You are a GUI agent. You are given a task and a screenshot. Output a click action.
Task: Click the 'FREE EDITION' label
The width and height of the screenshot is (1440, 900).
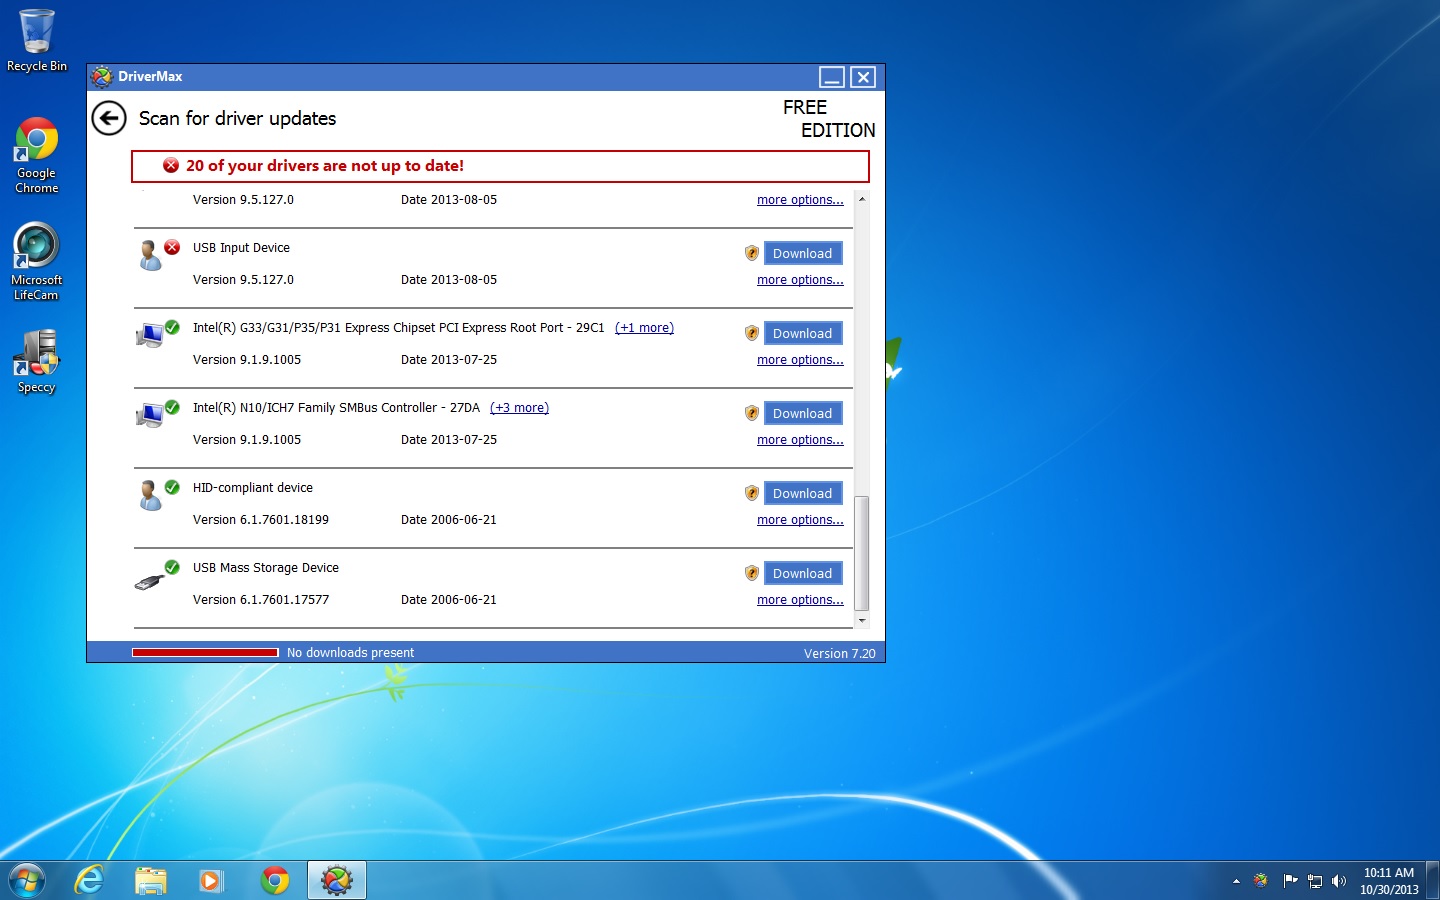[829, 119]
